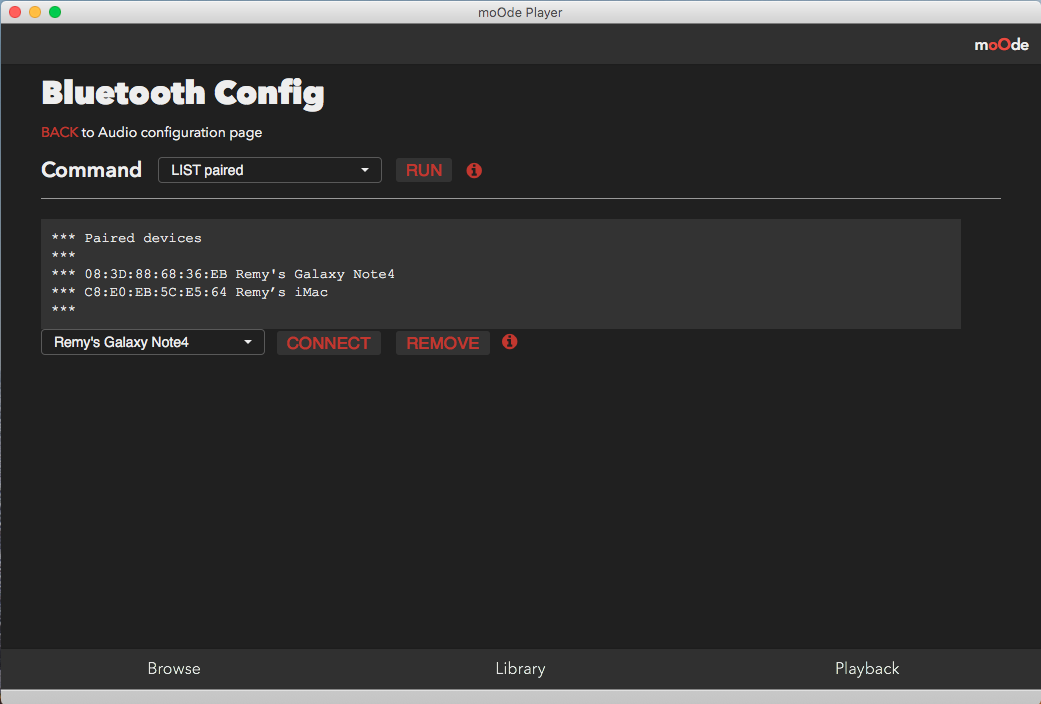Expand the Remy's Galaxy Note4 device dropdown
This screenshot has width=1041, height=704.
pos(153,342)
